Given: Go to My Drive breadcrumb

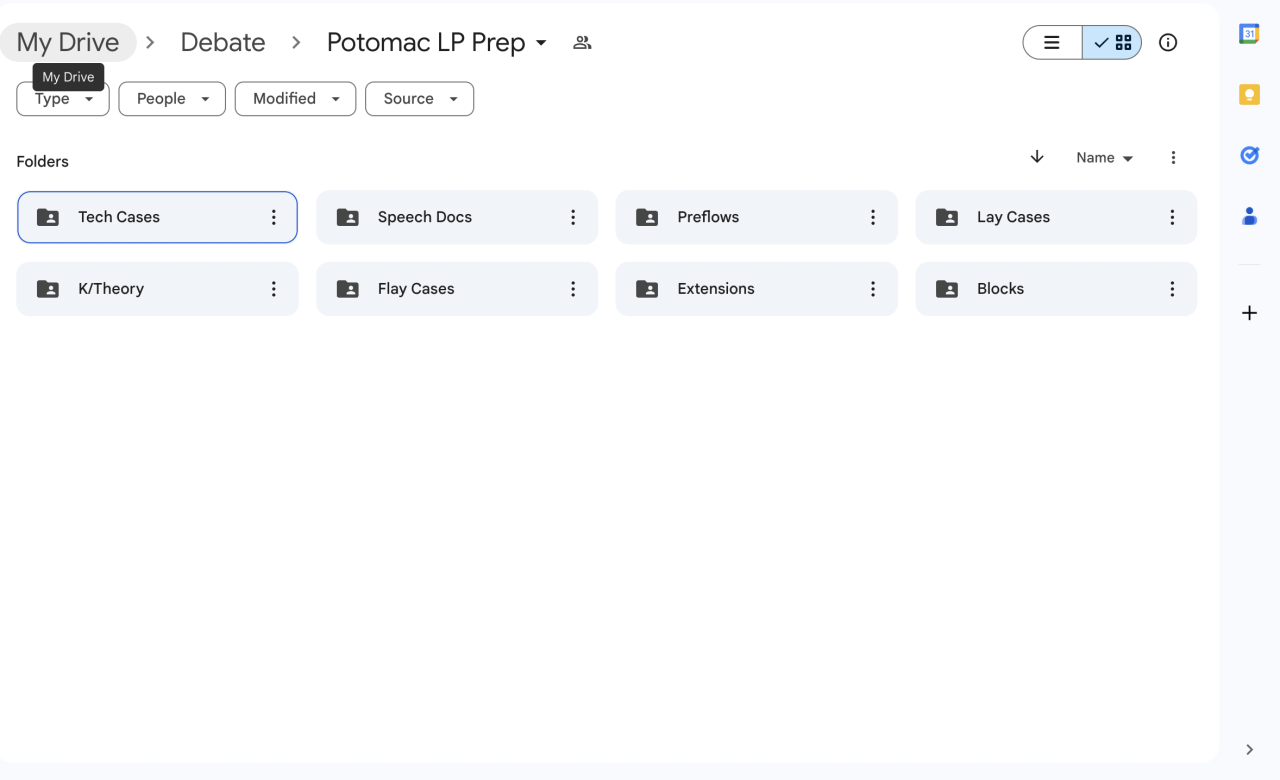Looking at the screenshot, I should [x=68, y=42].
